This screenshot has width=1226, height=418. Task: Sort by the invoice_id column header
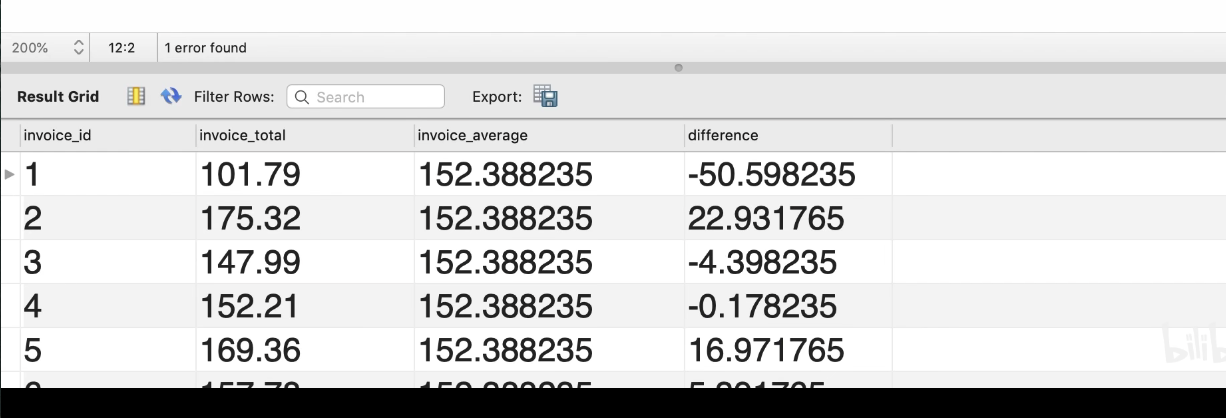tap(107, 135)
